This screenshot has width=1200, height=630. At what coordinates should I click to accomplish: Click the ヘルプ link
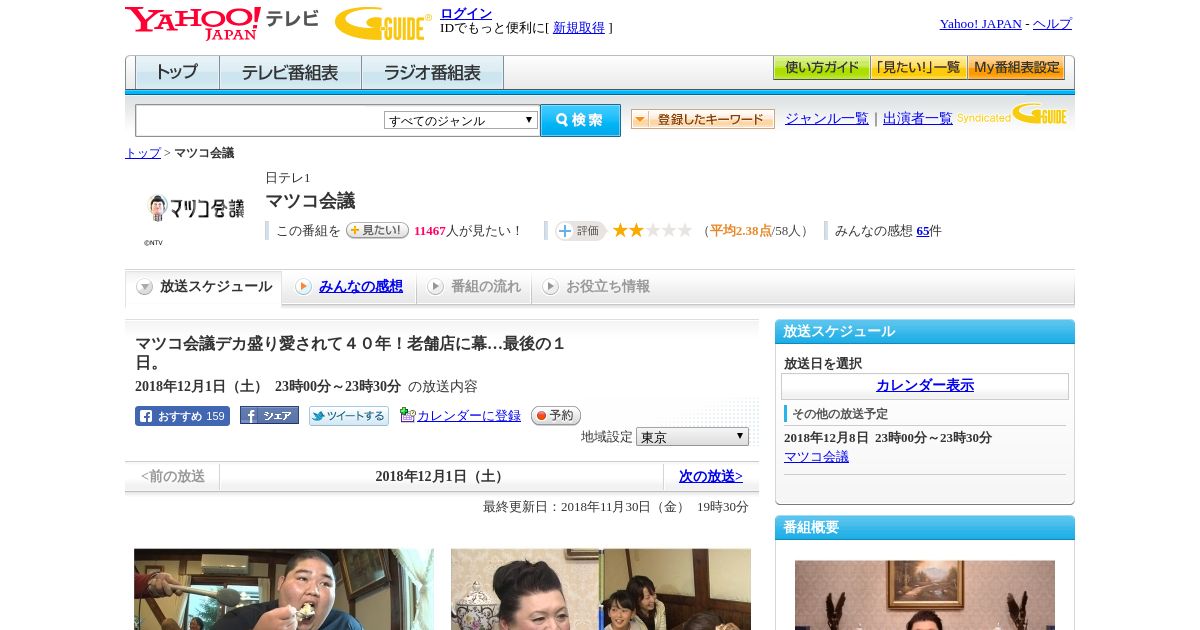1052,24
